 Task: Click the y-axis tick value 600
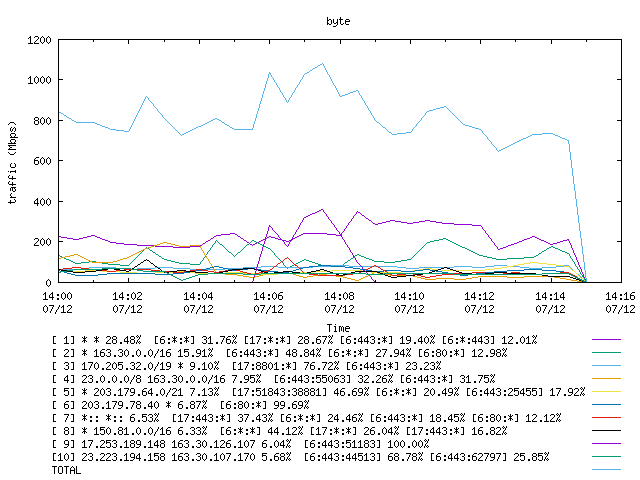[42, 161]
